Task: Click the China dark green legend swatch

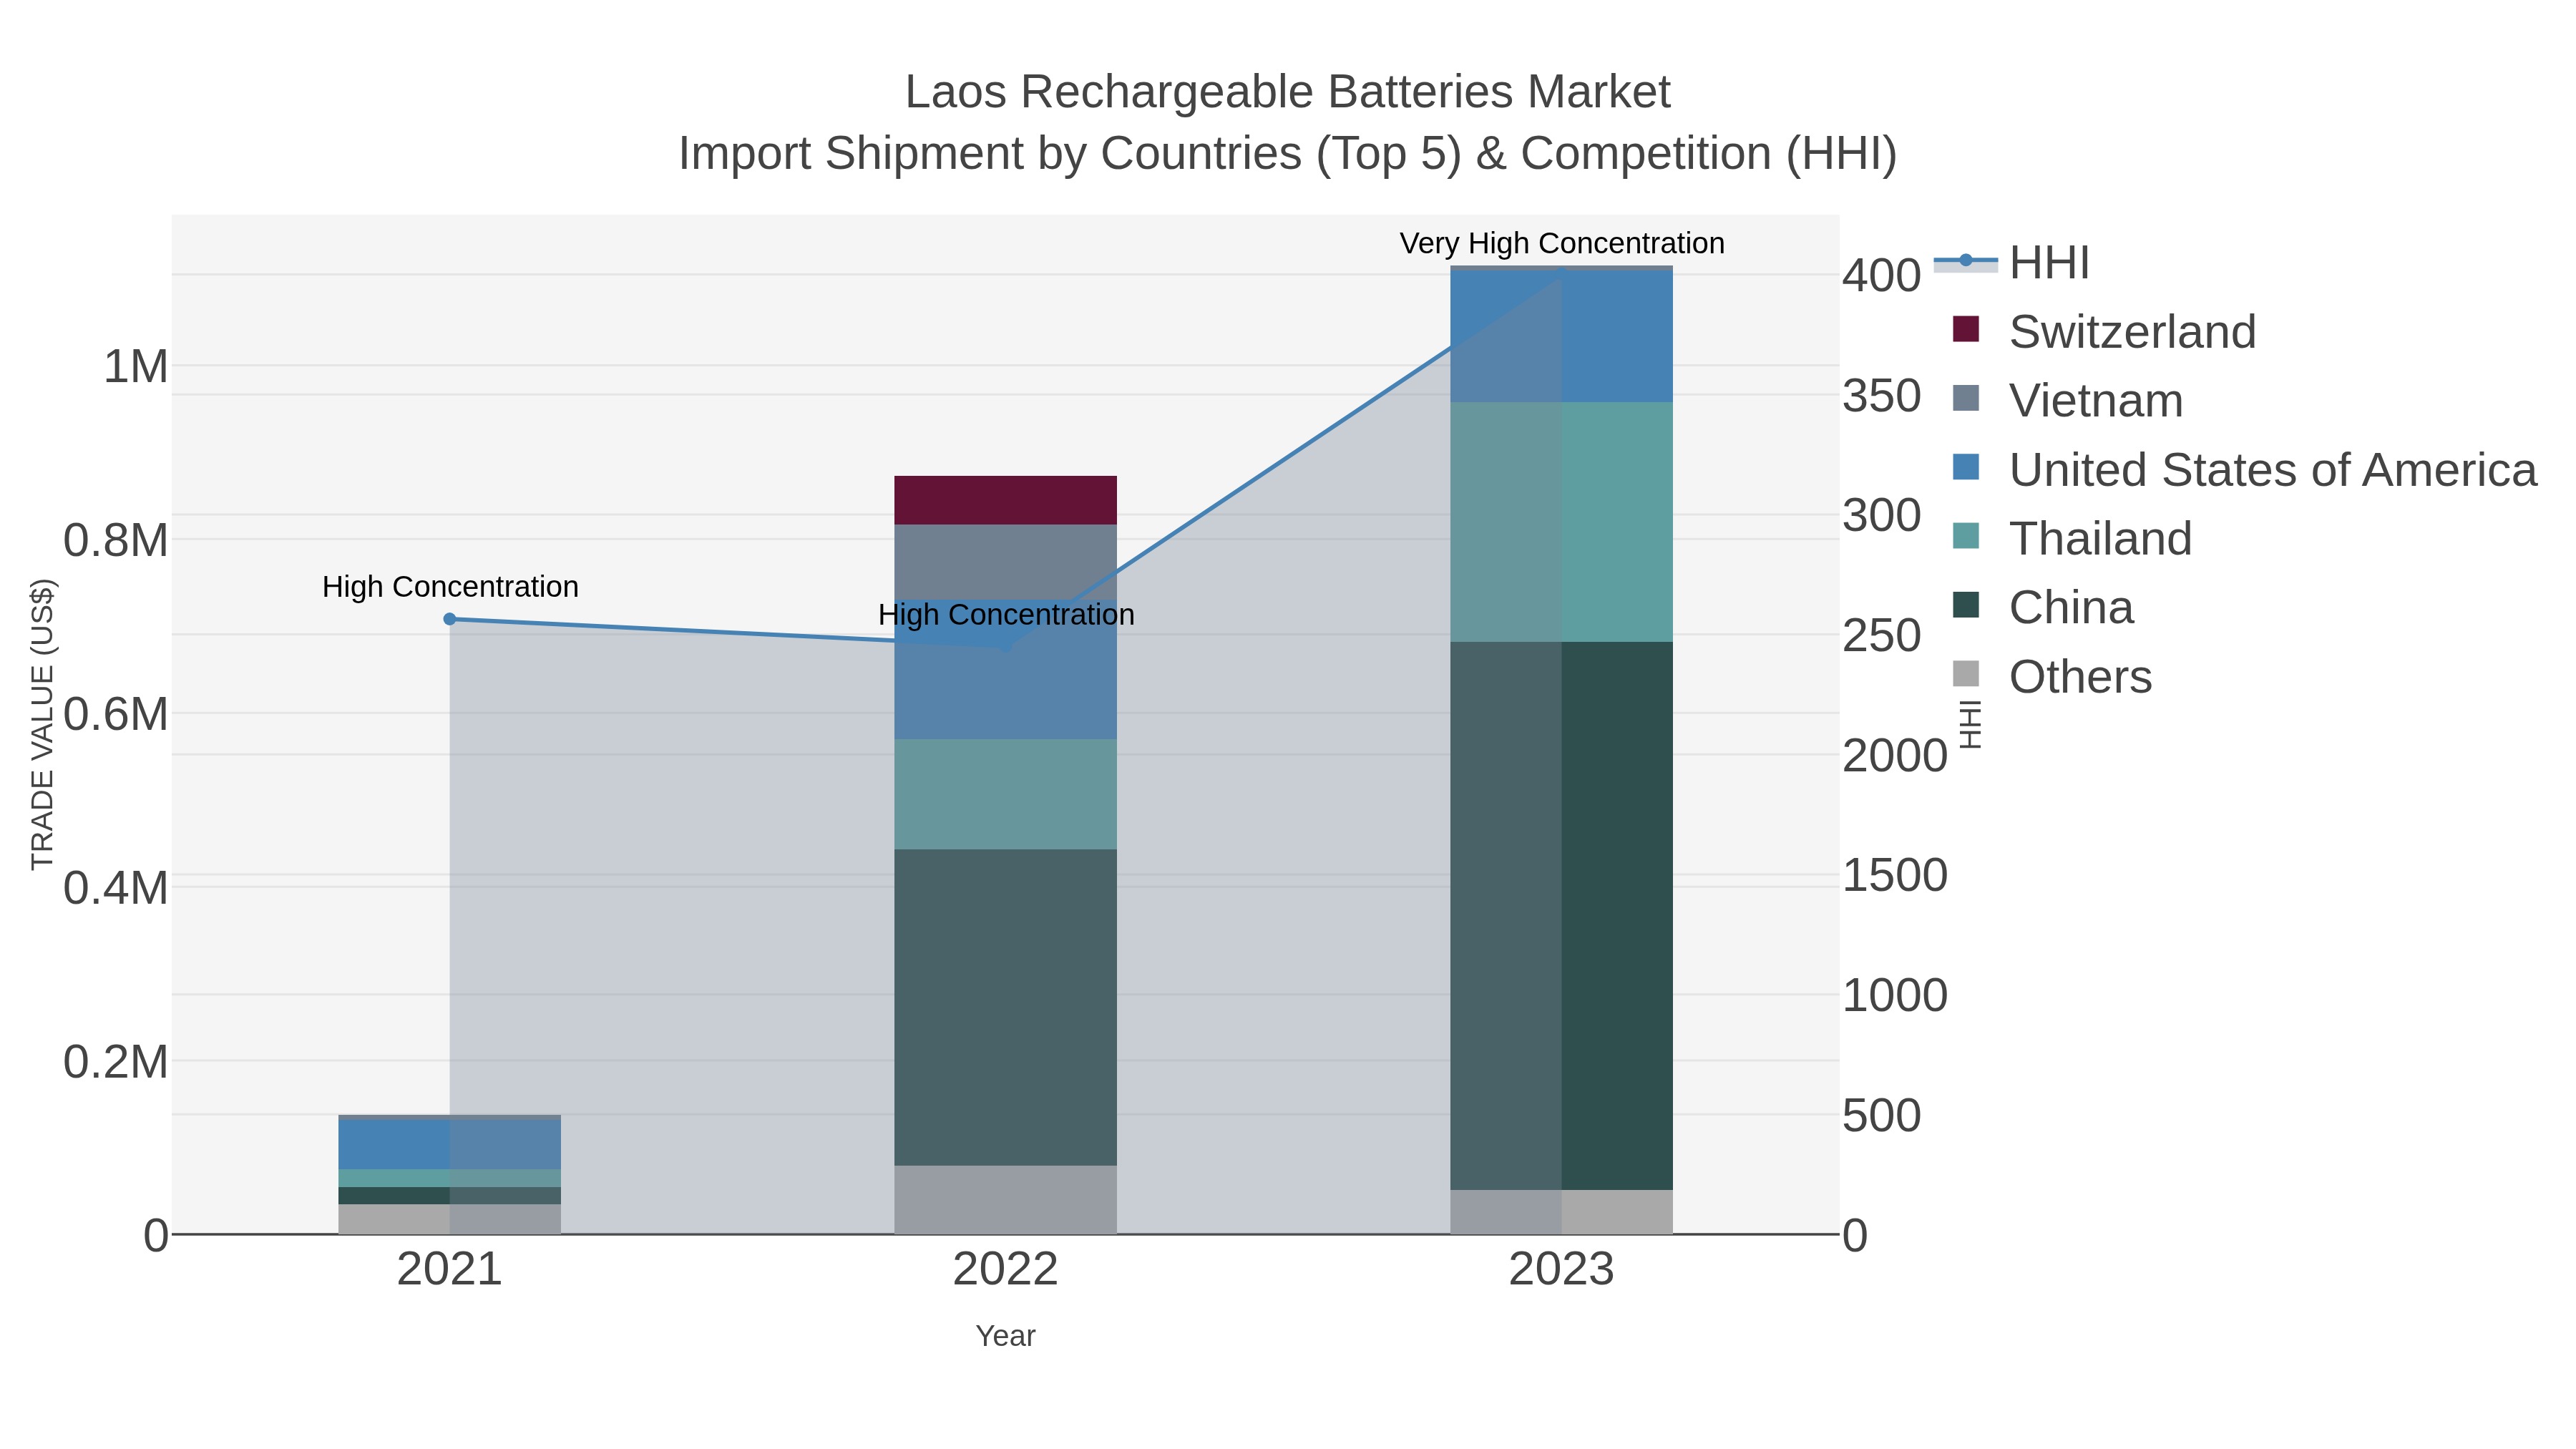Action: click(1966, 605)
